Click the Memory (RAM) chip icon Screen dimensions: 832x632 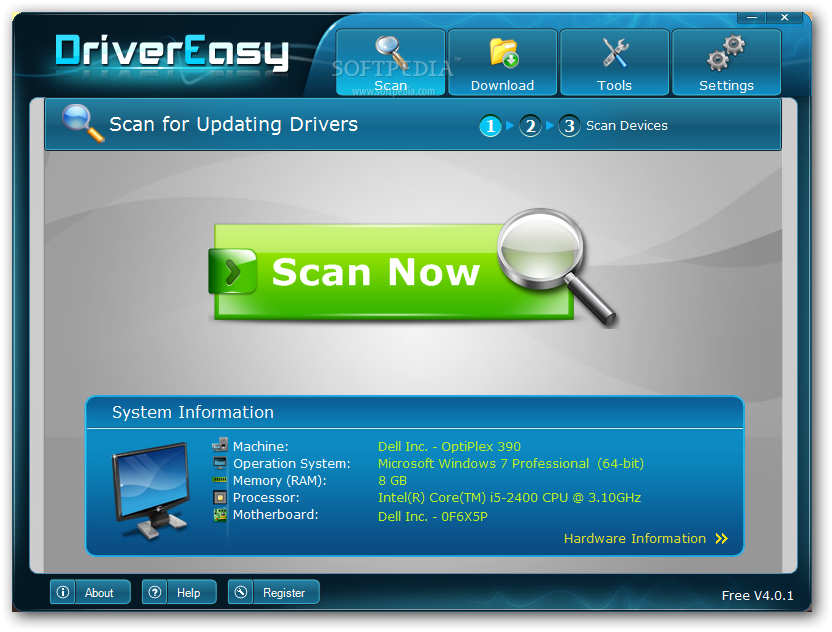[x=220, y=480]
